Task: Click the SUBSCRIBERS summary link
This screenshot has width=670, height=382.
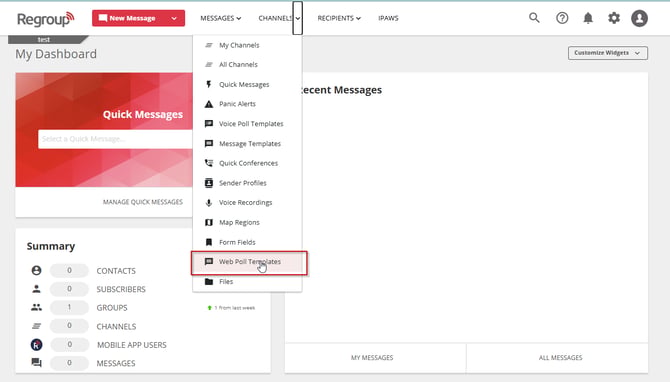Action: tap(121, 289)
